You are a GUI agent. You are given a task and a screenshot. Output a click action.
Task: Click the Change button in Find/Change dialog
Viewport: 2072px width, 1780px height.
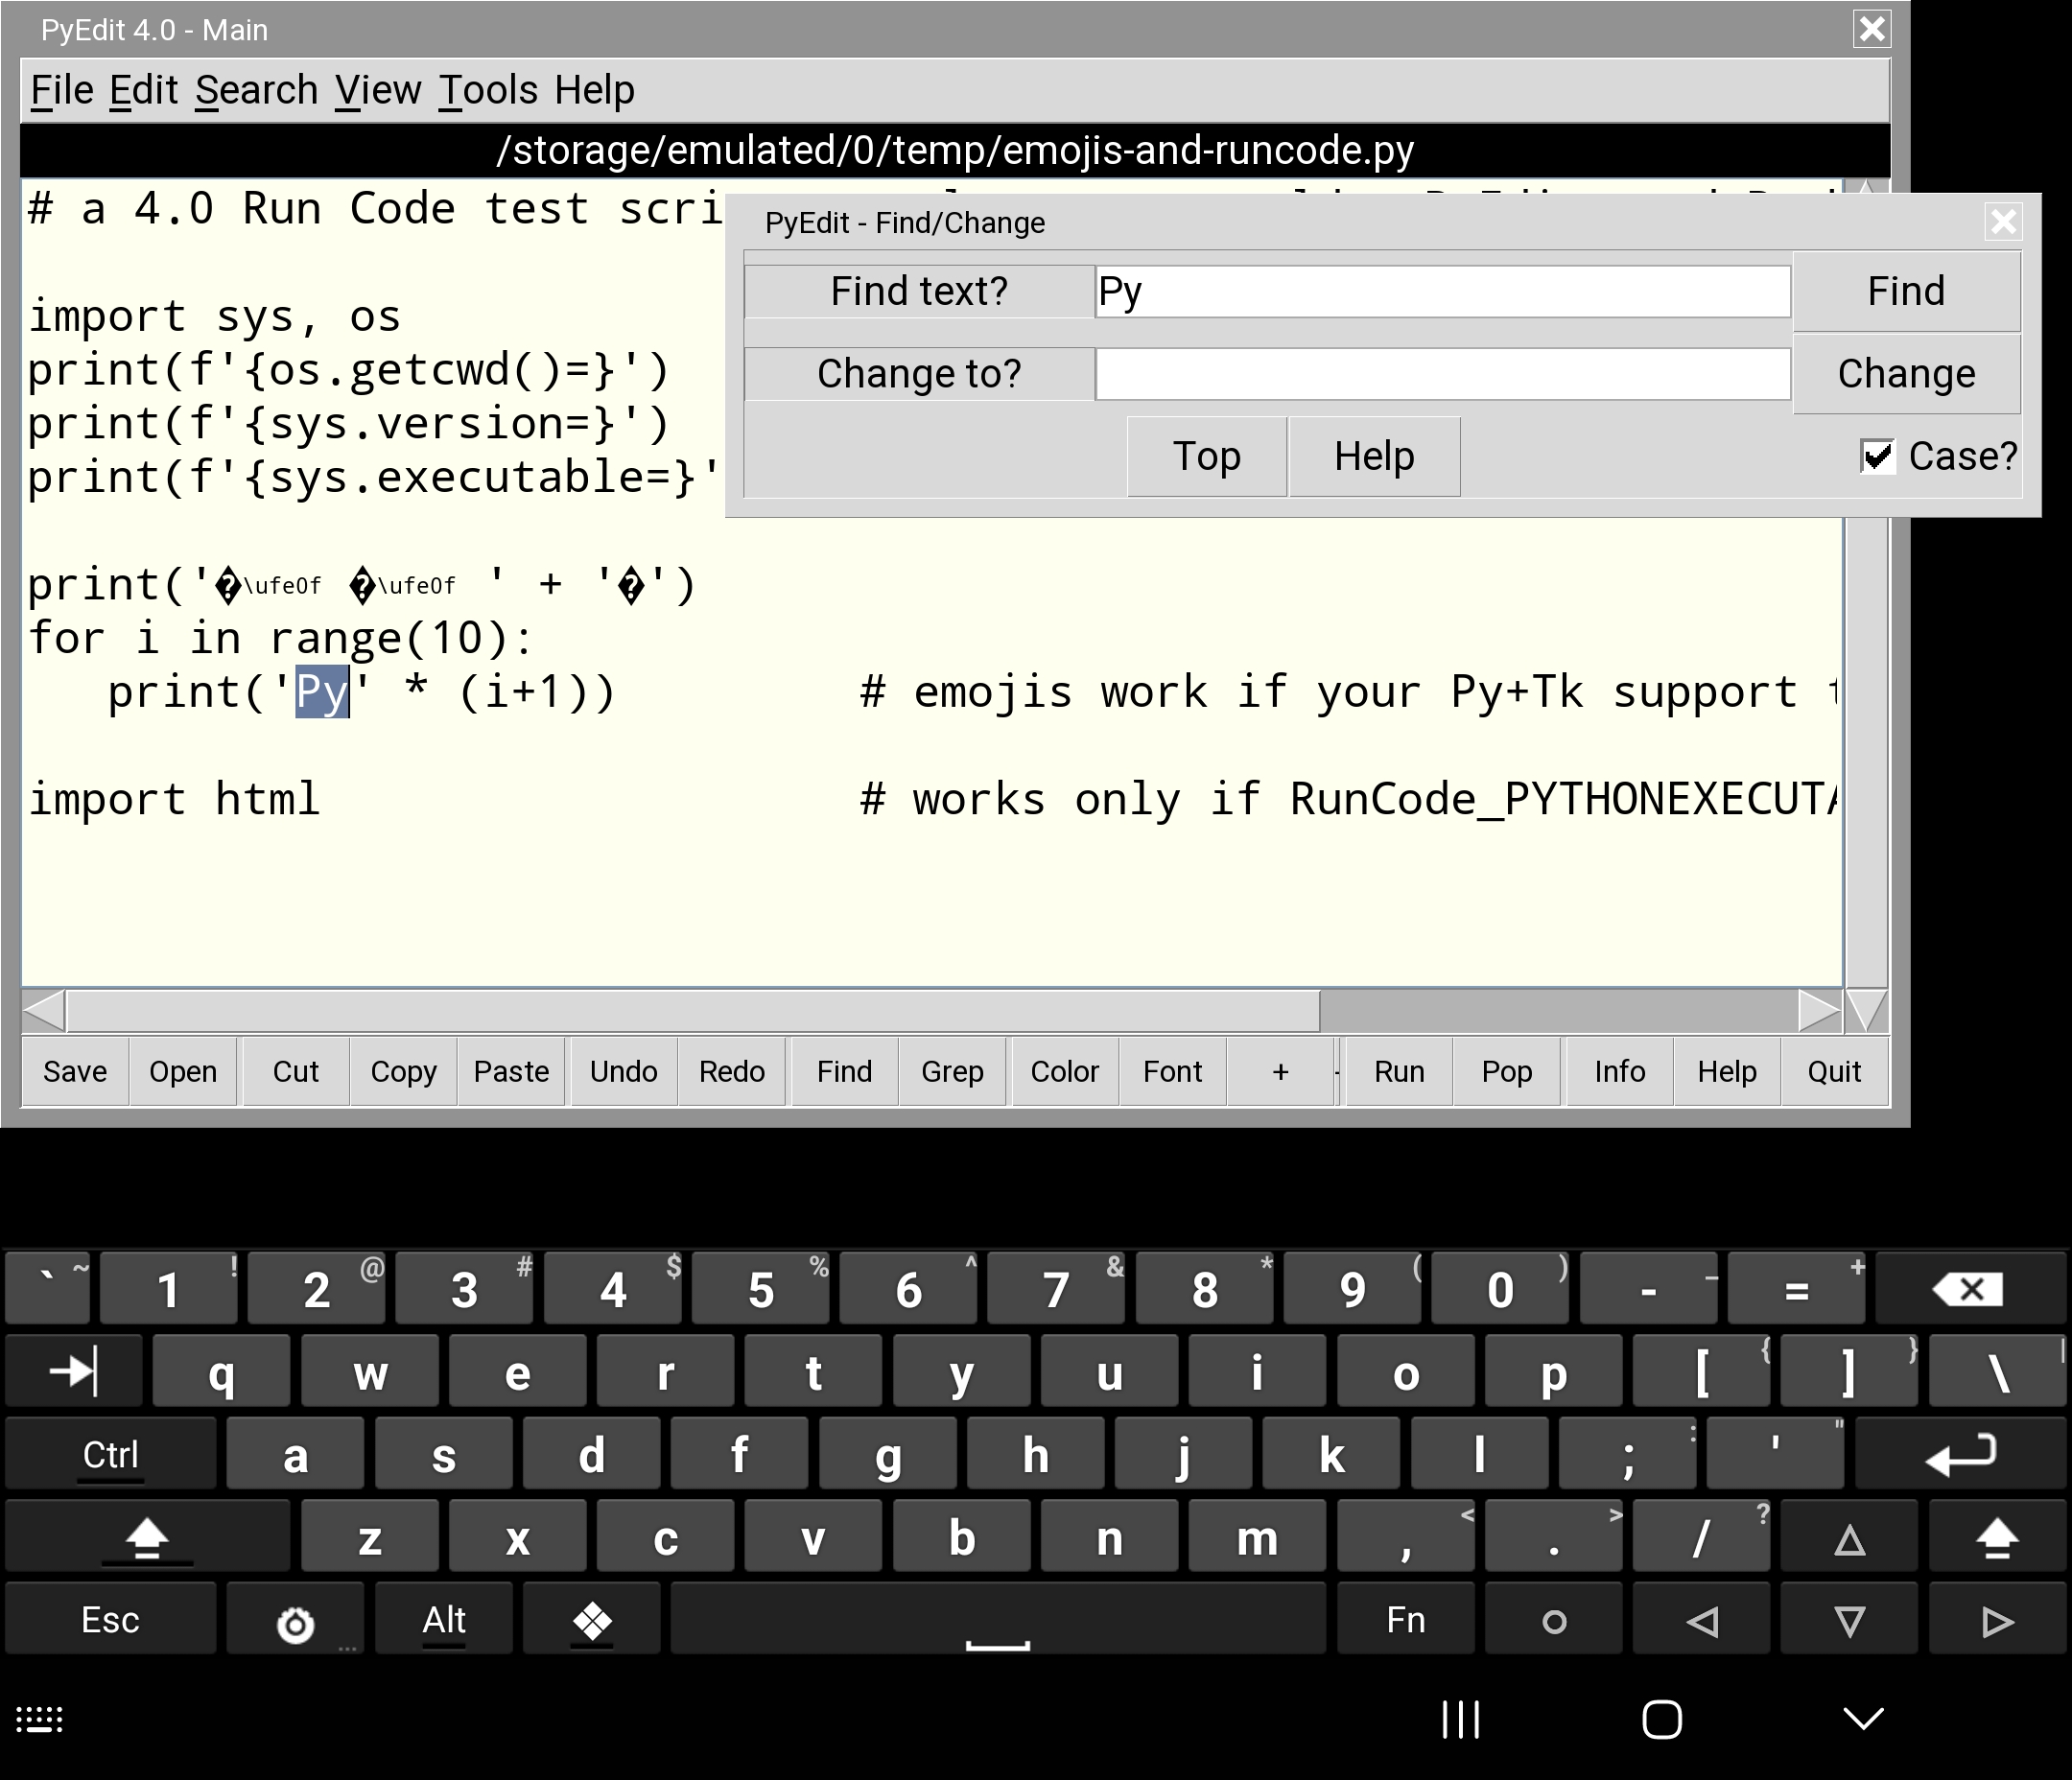pyautogui.click(x=1906, y=373)
